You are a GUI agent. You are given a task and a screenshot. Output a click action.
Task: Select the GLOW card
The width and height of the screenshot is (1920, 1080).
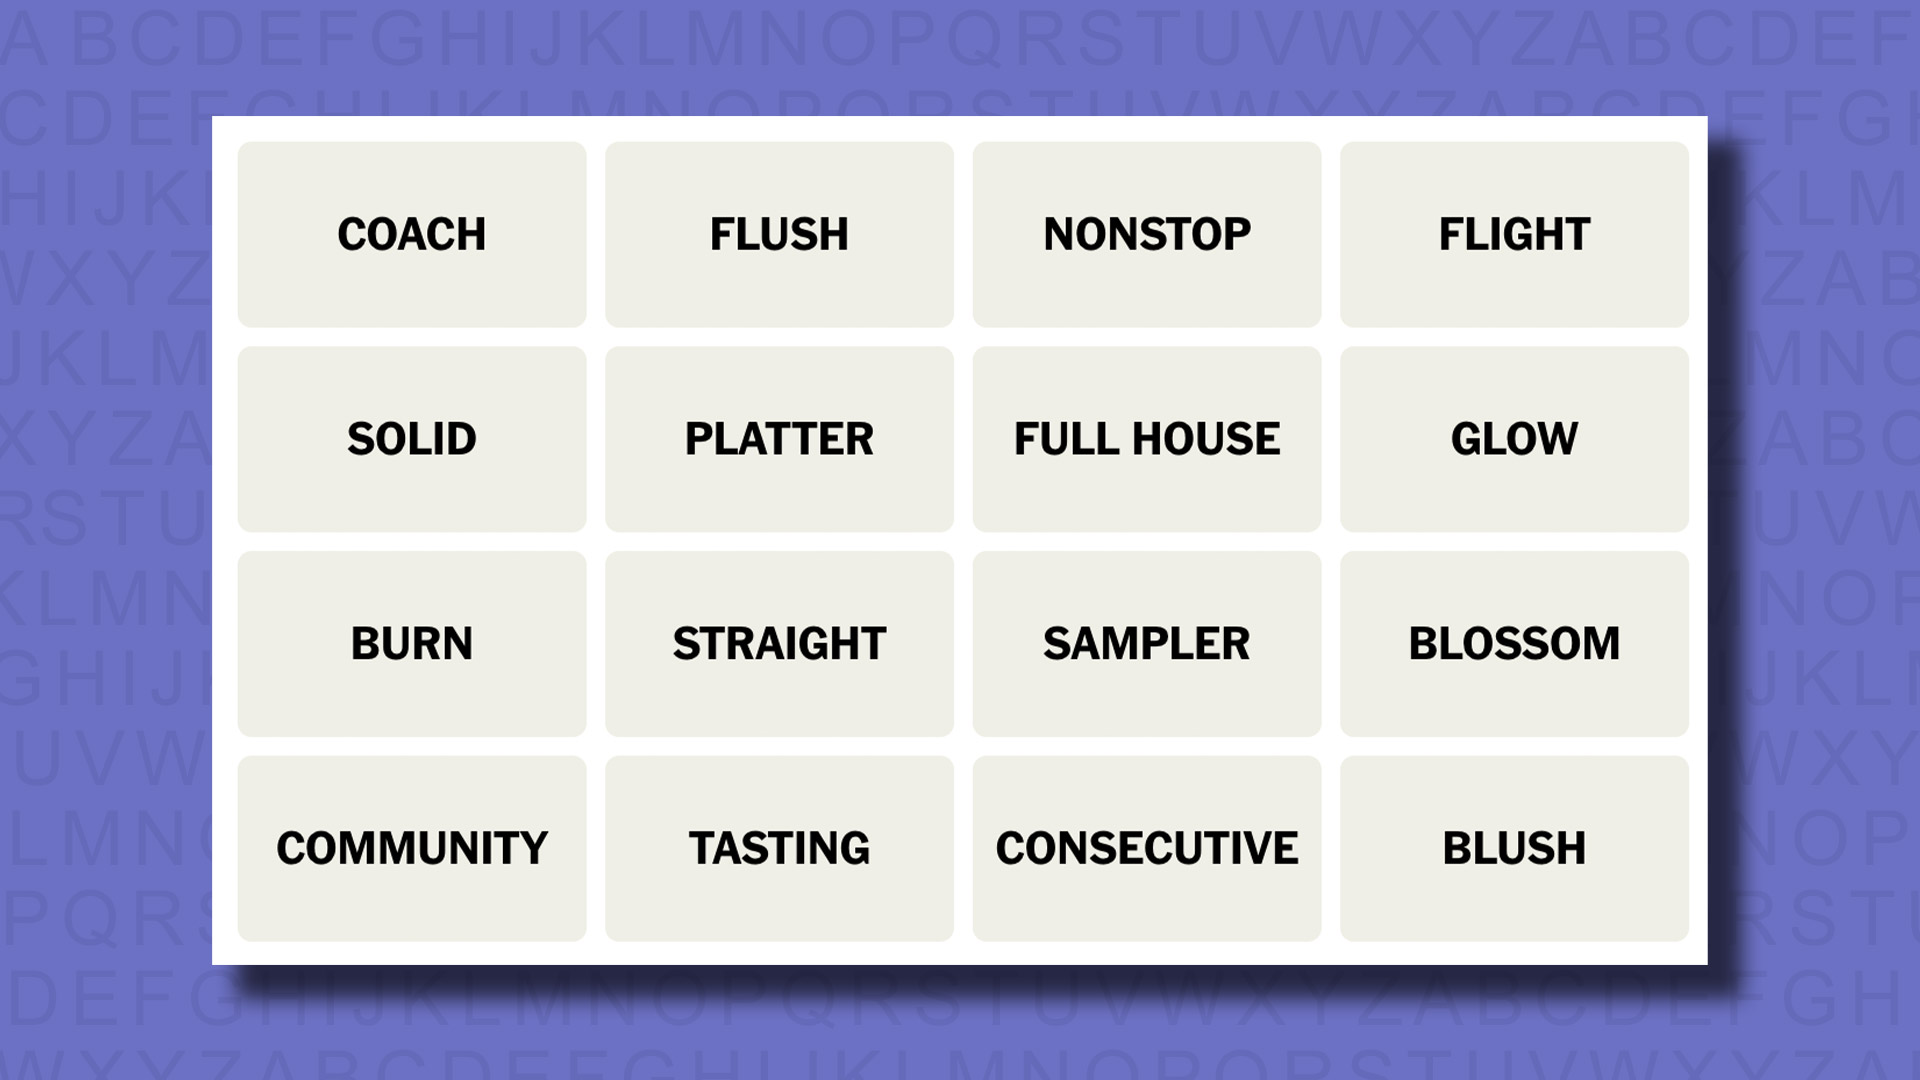click(1514, 438)
